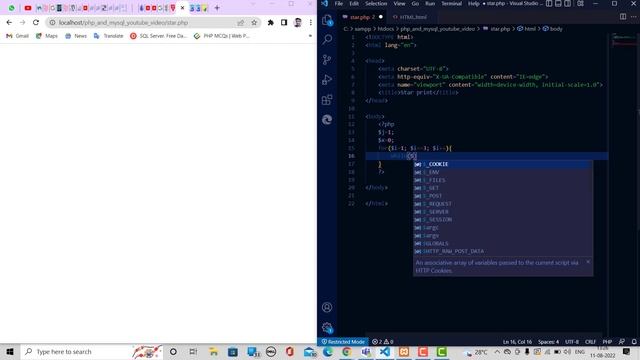The width and height of the screenshot is (640, 360).
Task: Open the editor More Actions menu
Action: pos(633,17)
